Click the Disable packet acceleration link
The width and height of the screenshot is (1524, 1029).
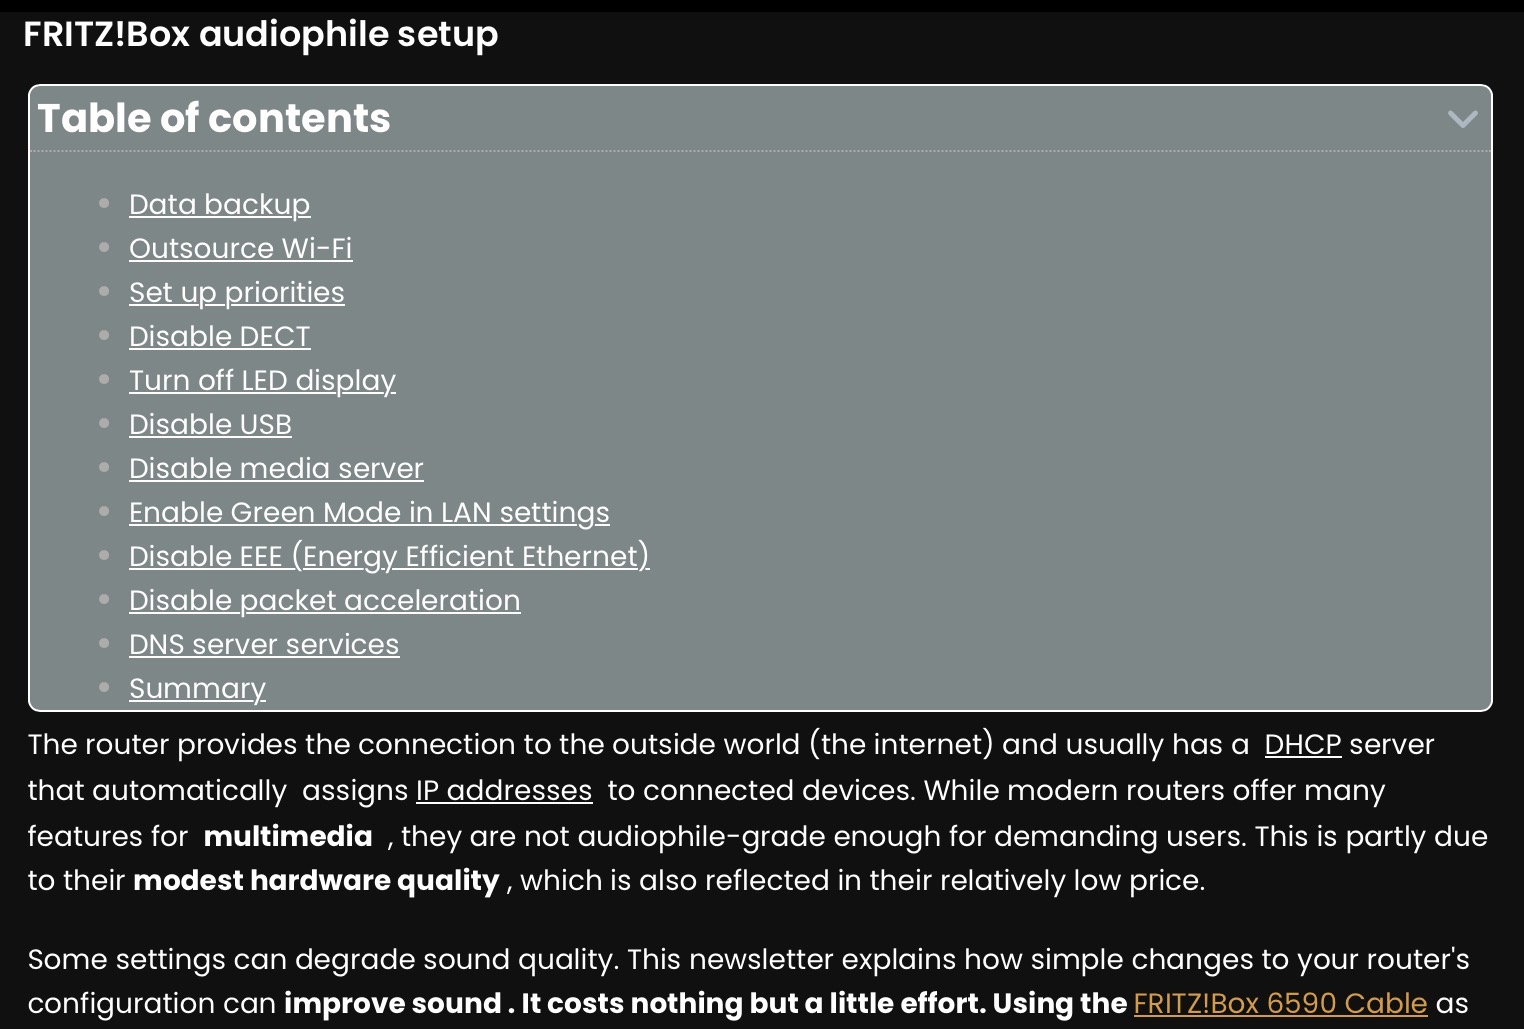tap(324, 600)
